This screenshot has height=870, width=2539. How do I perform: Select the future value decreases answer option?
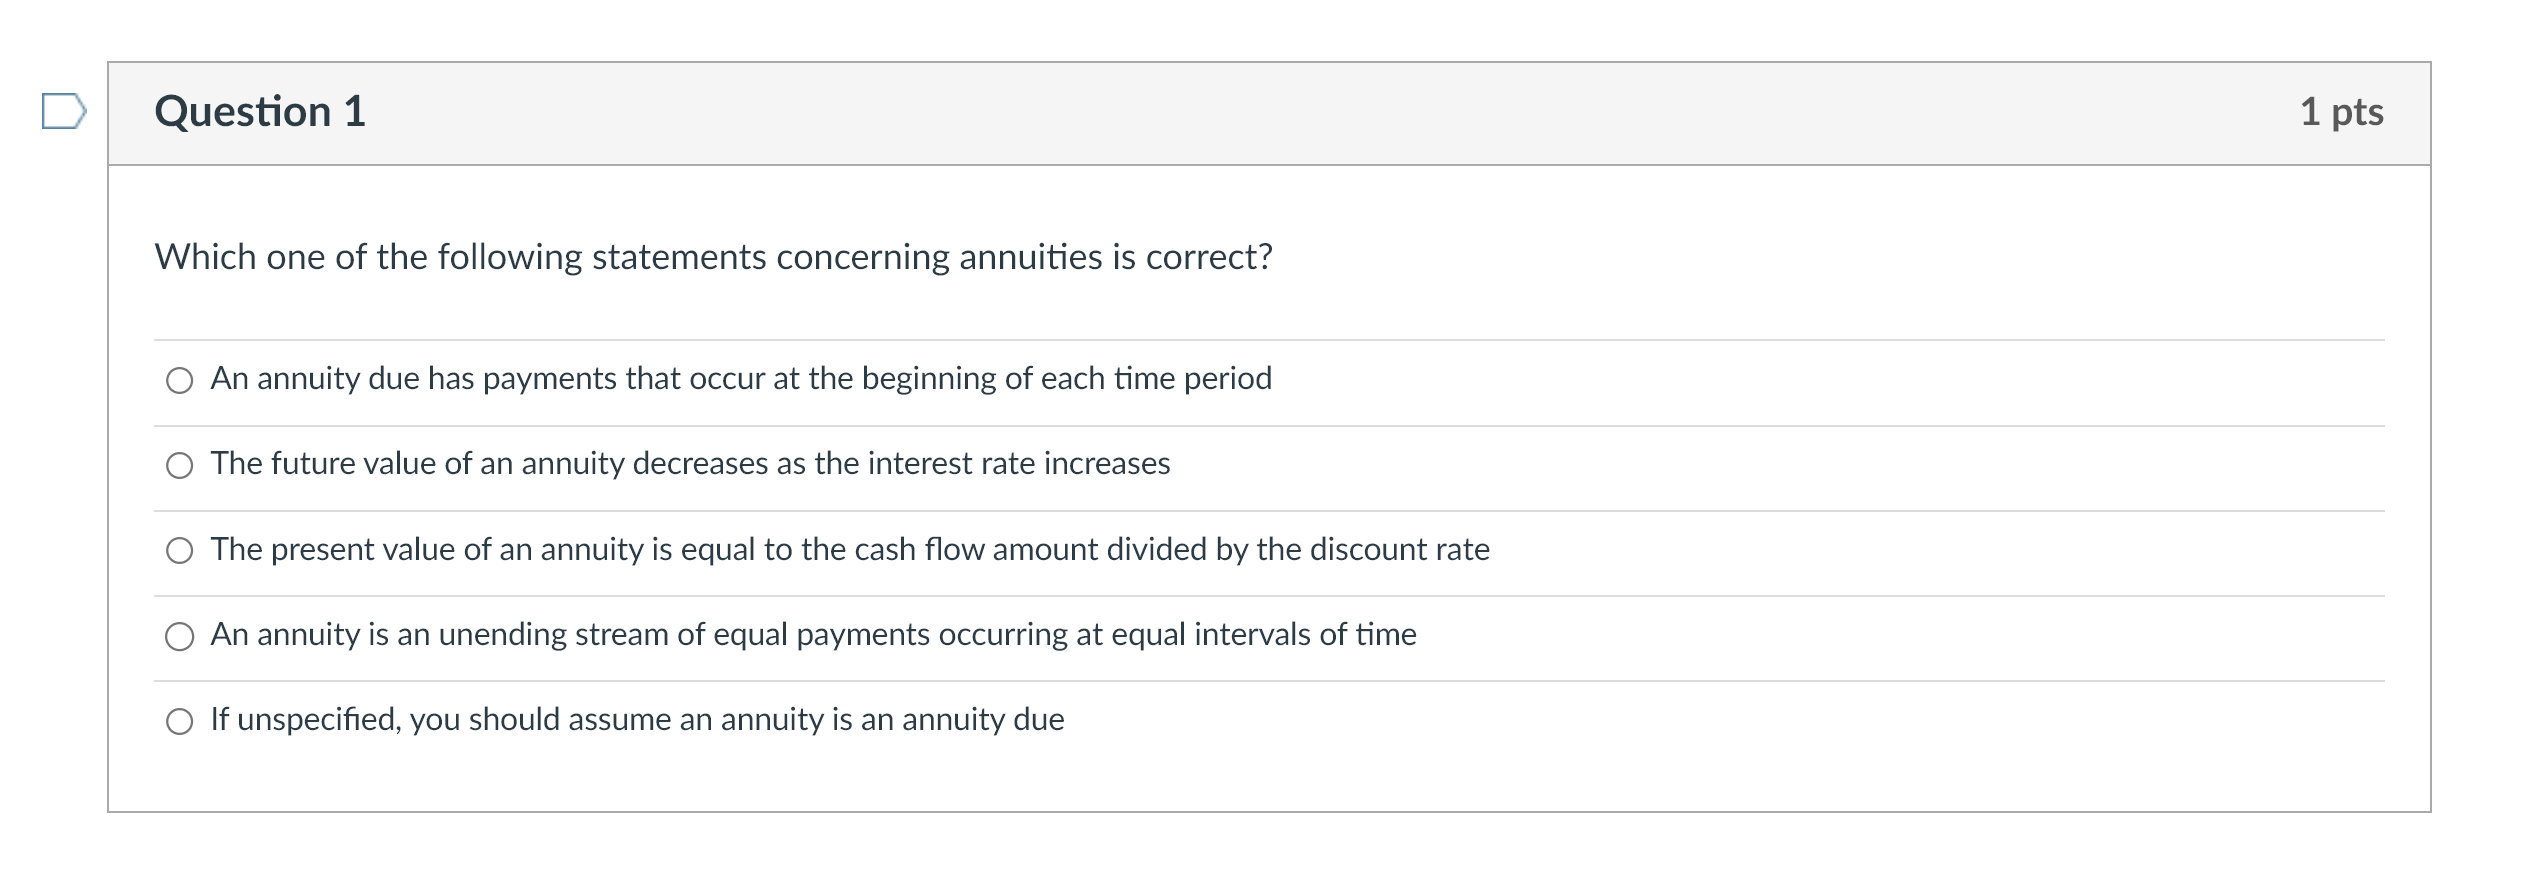coord(180,464)
